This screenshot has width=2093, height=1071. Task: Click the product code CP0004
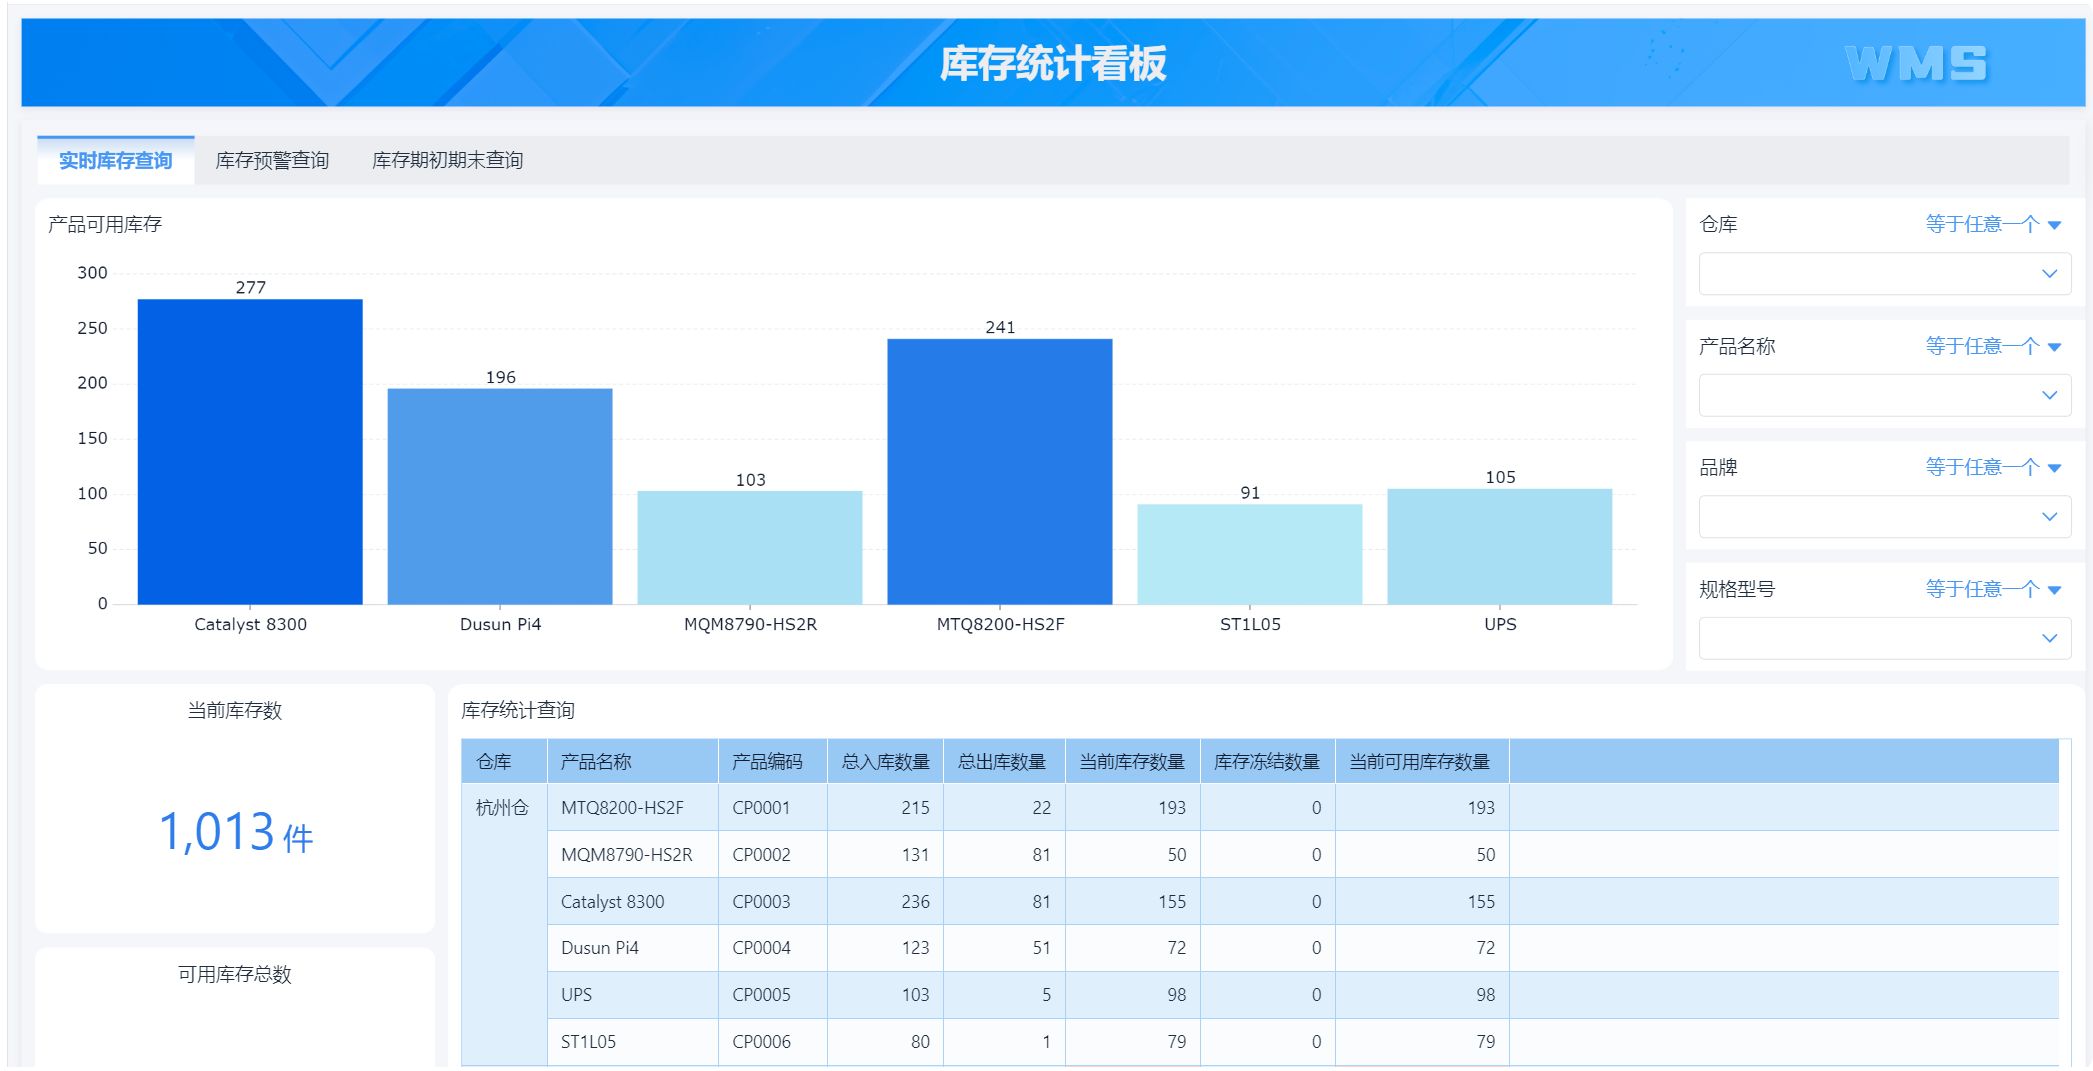point(761,947)
